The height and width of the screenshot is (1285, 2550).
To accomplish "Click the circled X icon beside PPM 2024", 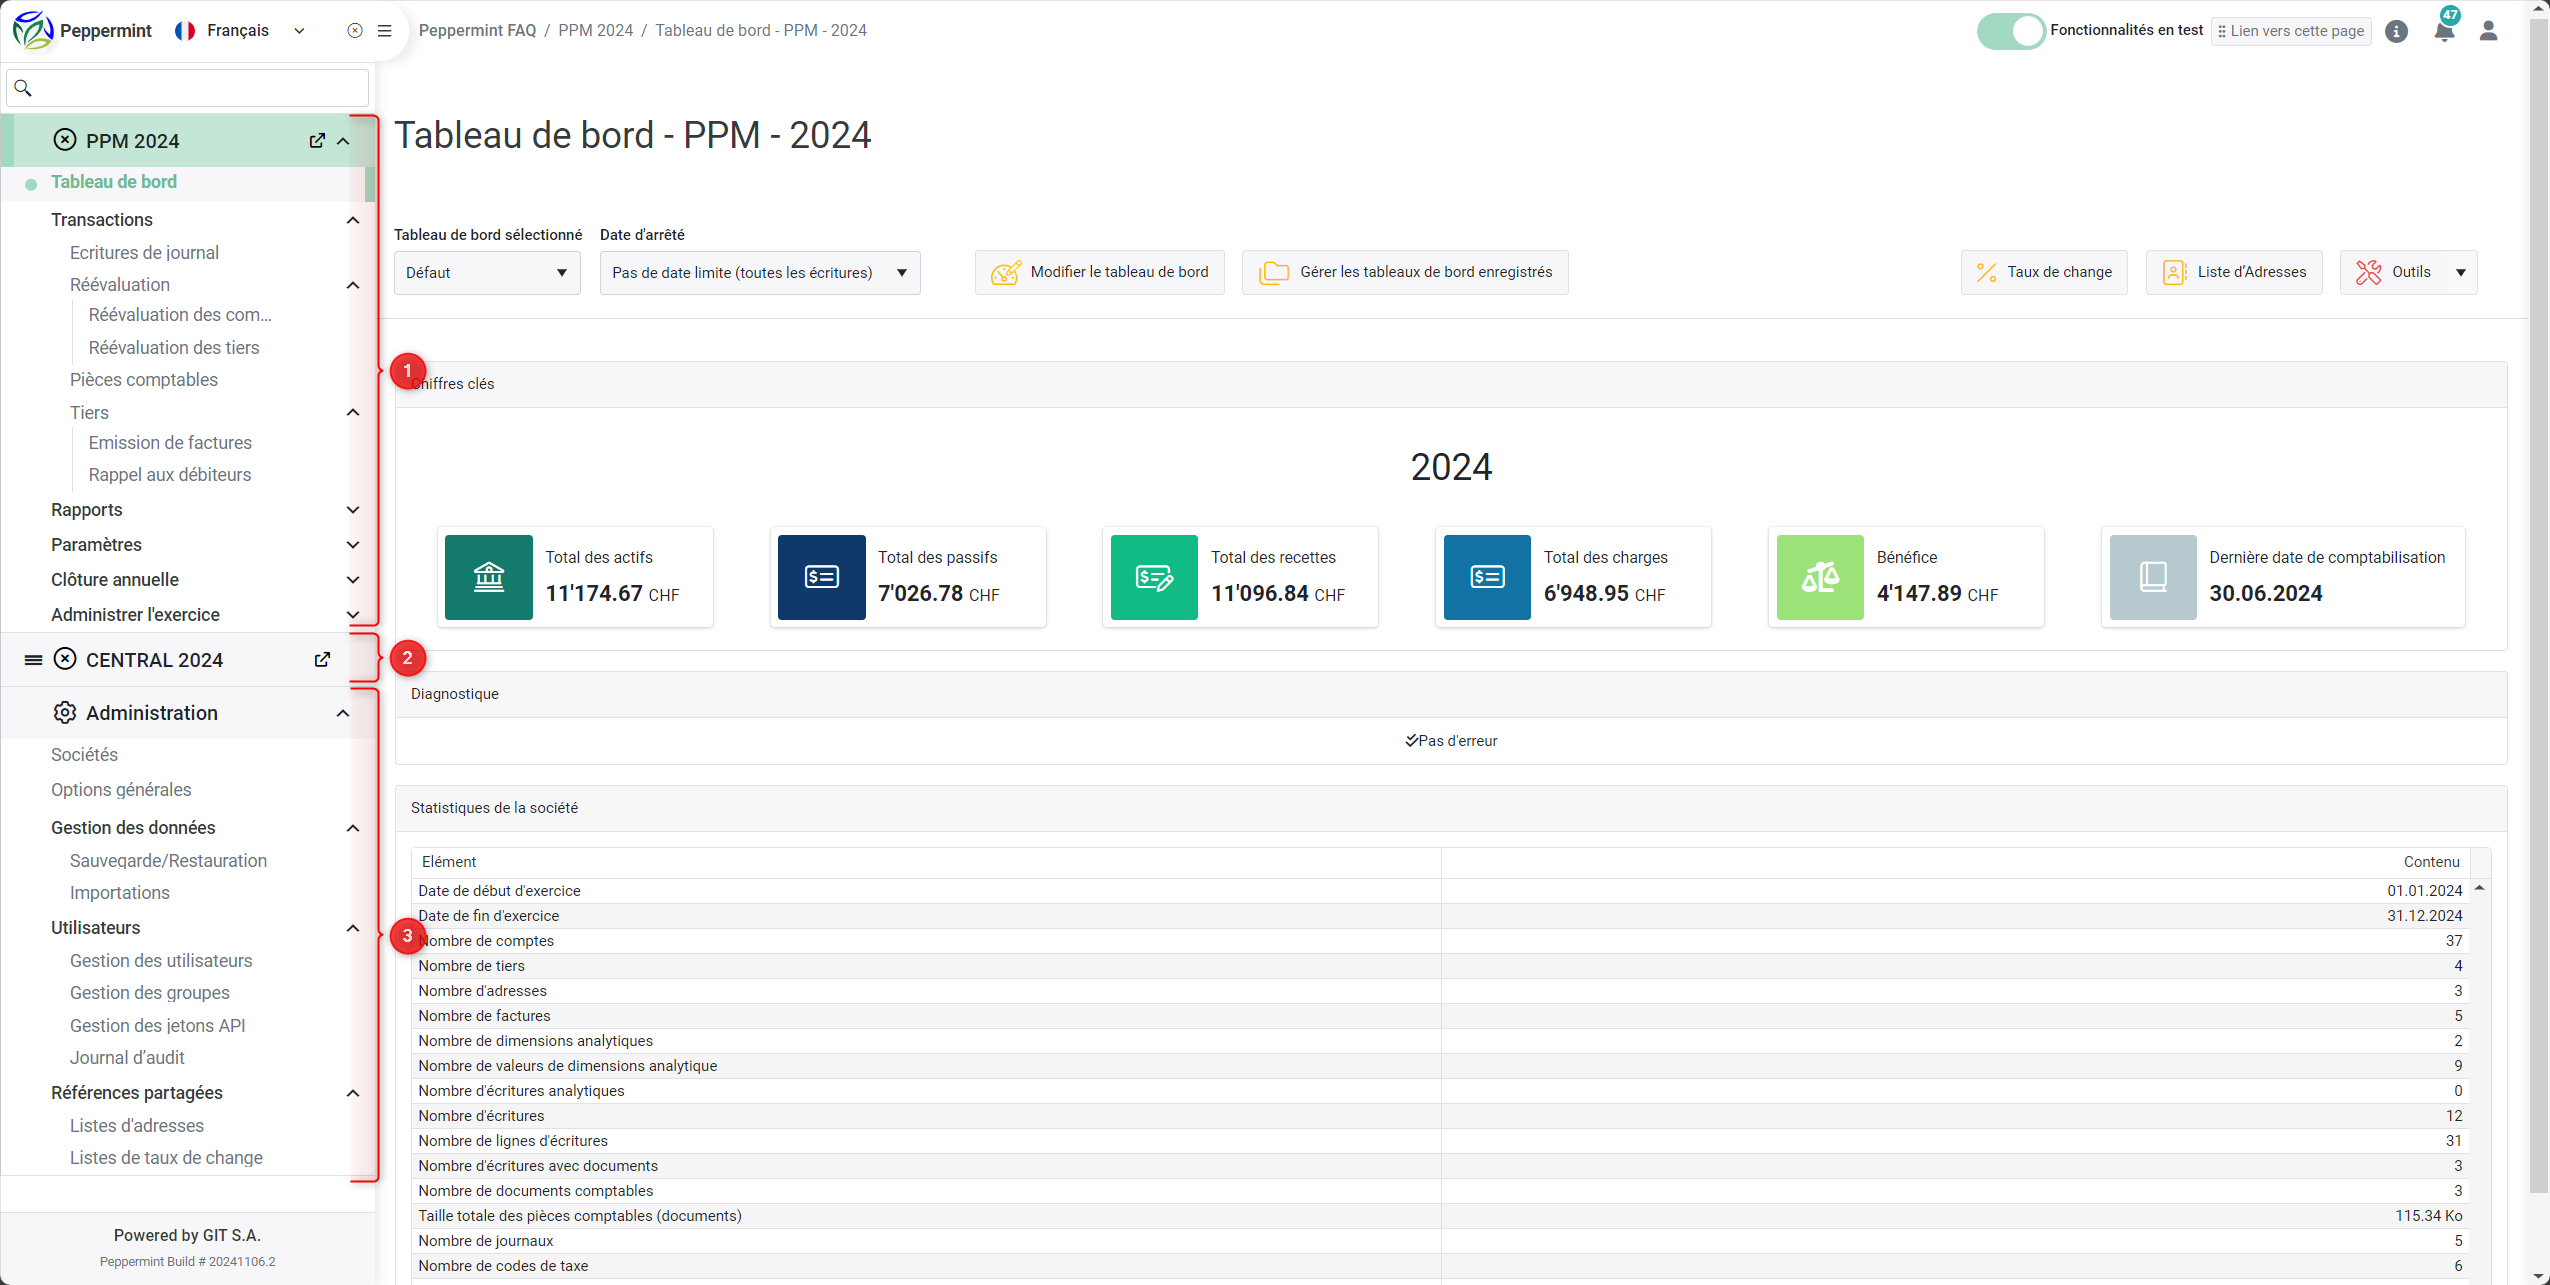I will coord(65,141).
